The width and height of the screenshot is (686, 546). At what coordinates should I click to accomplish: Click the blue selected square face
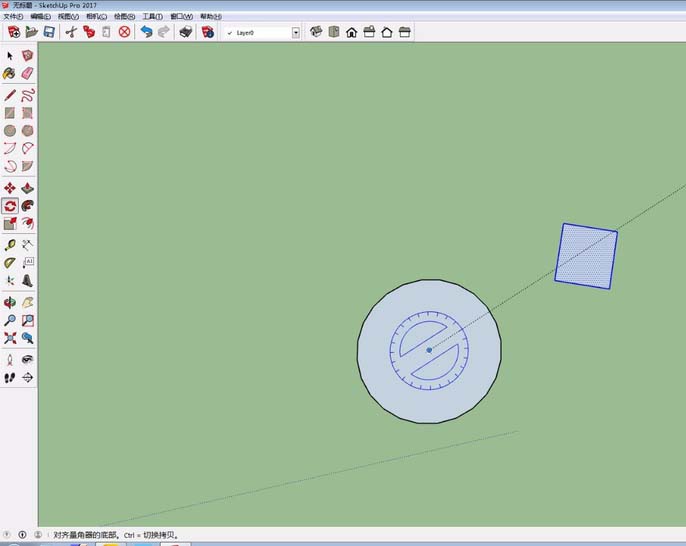coord(586,256)
